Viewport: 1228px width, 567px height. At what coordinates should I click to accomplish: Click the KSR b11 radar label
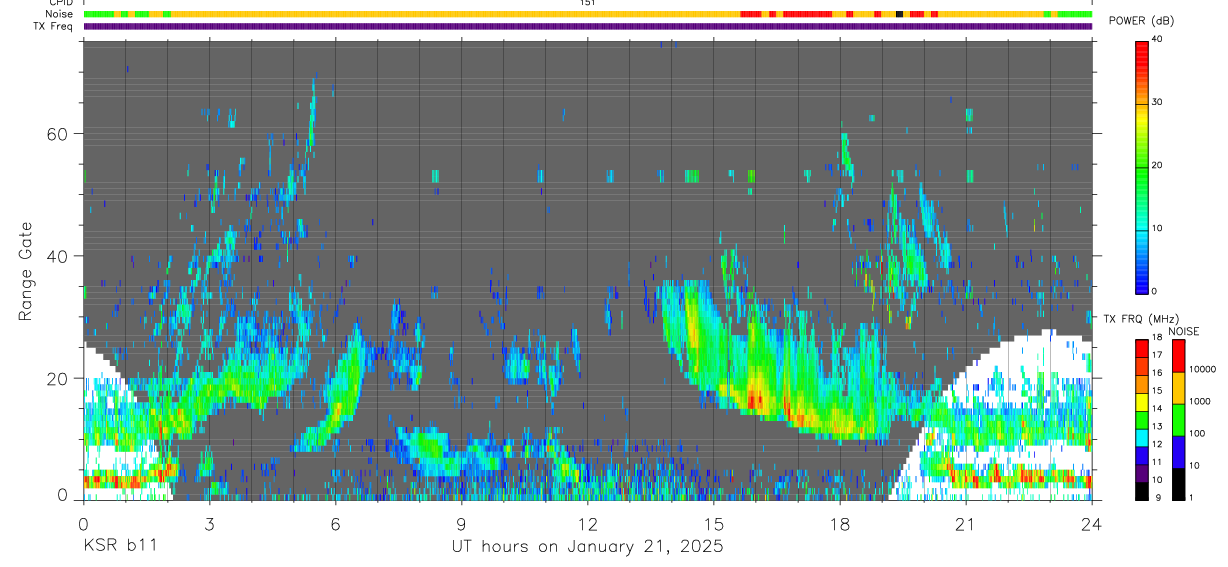click(120, 547)
